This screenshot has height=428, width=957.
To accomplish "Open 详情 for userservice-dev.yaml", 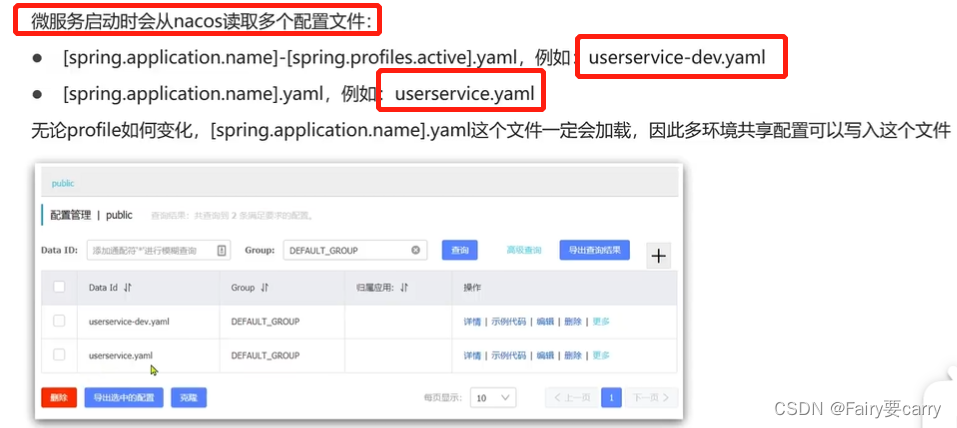I will point(472,321).
